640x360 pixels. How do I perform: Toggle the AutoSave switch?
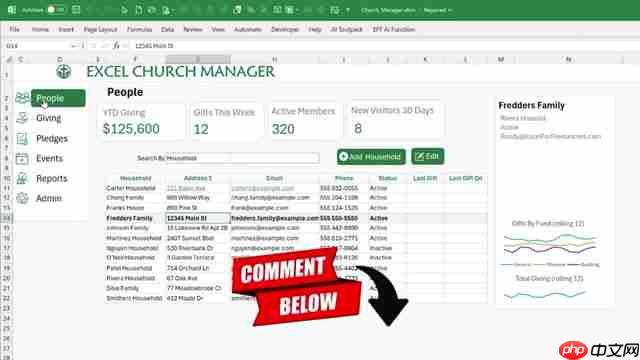(55, 10)
